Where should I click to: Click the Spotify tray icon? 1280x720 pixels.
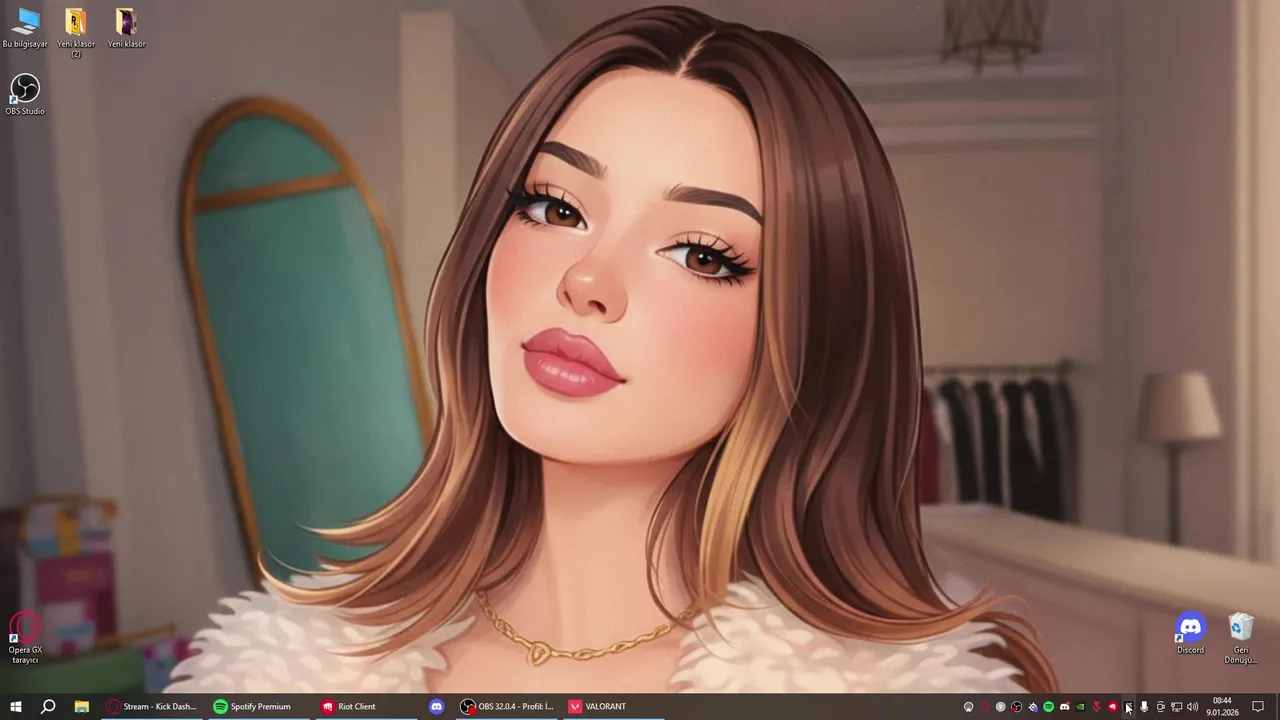point(1048,707)
